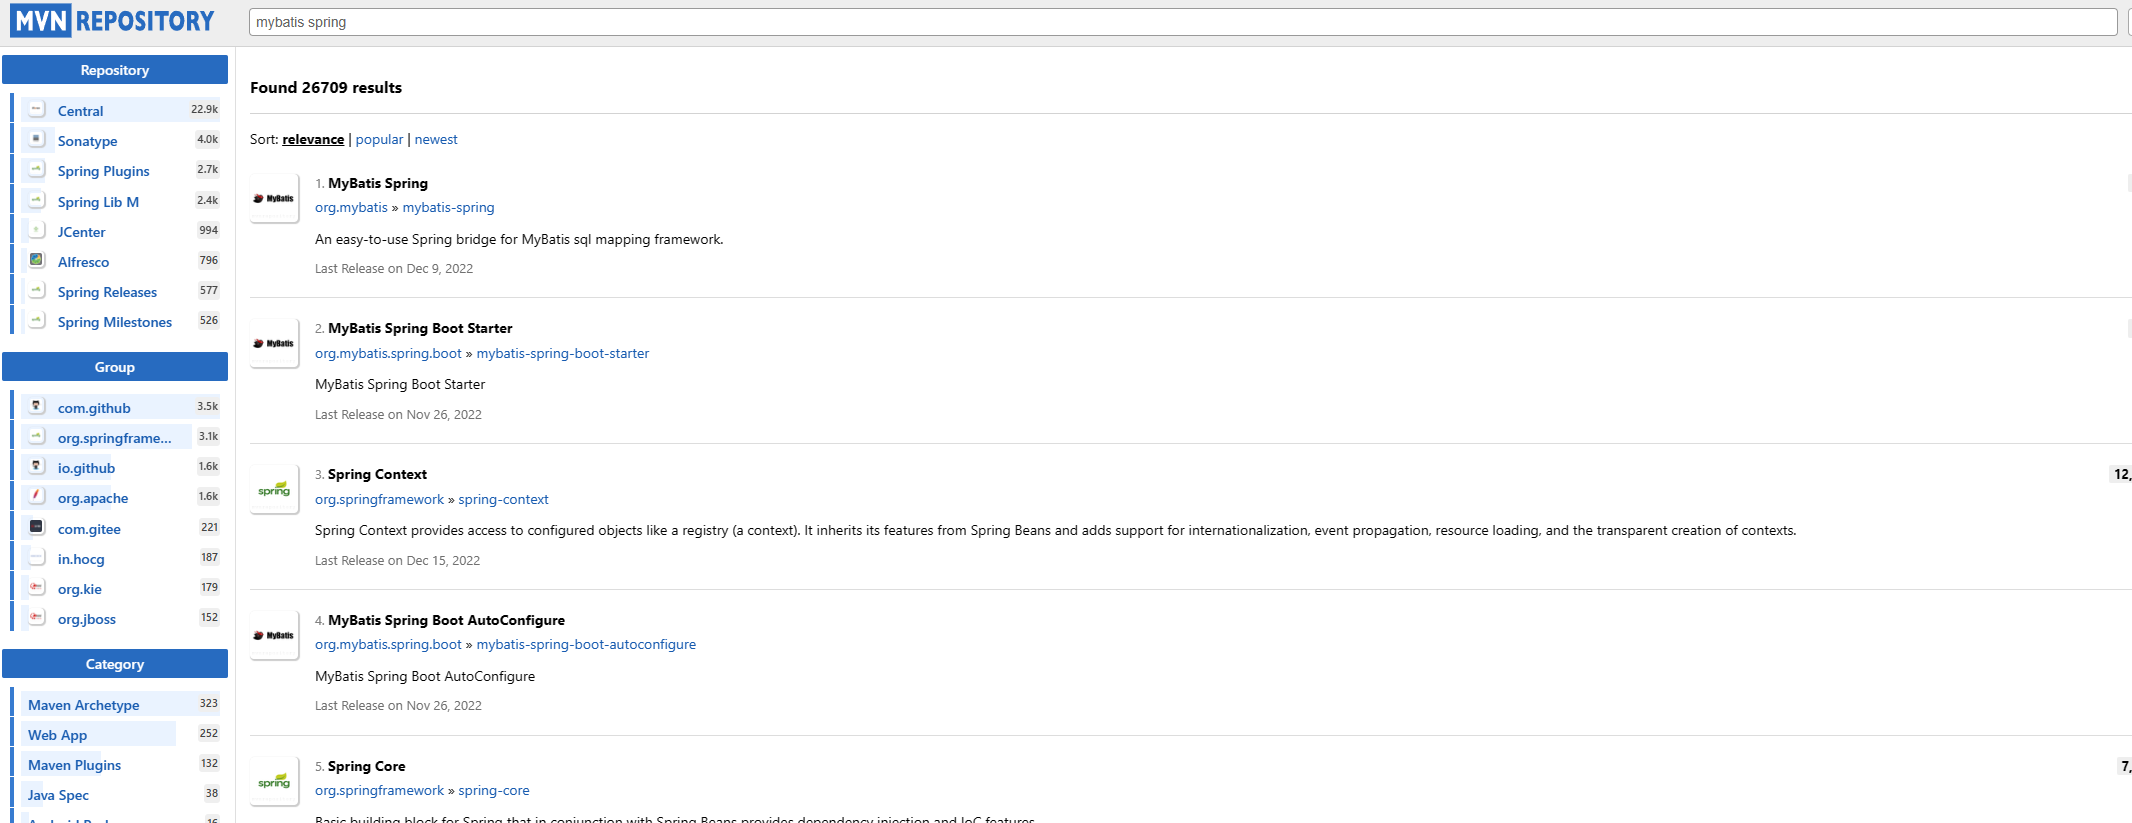Open mybatis-spring-boot-starter artifact link

point(563,354)
